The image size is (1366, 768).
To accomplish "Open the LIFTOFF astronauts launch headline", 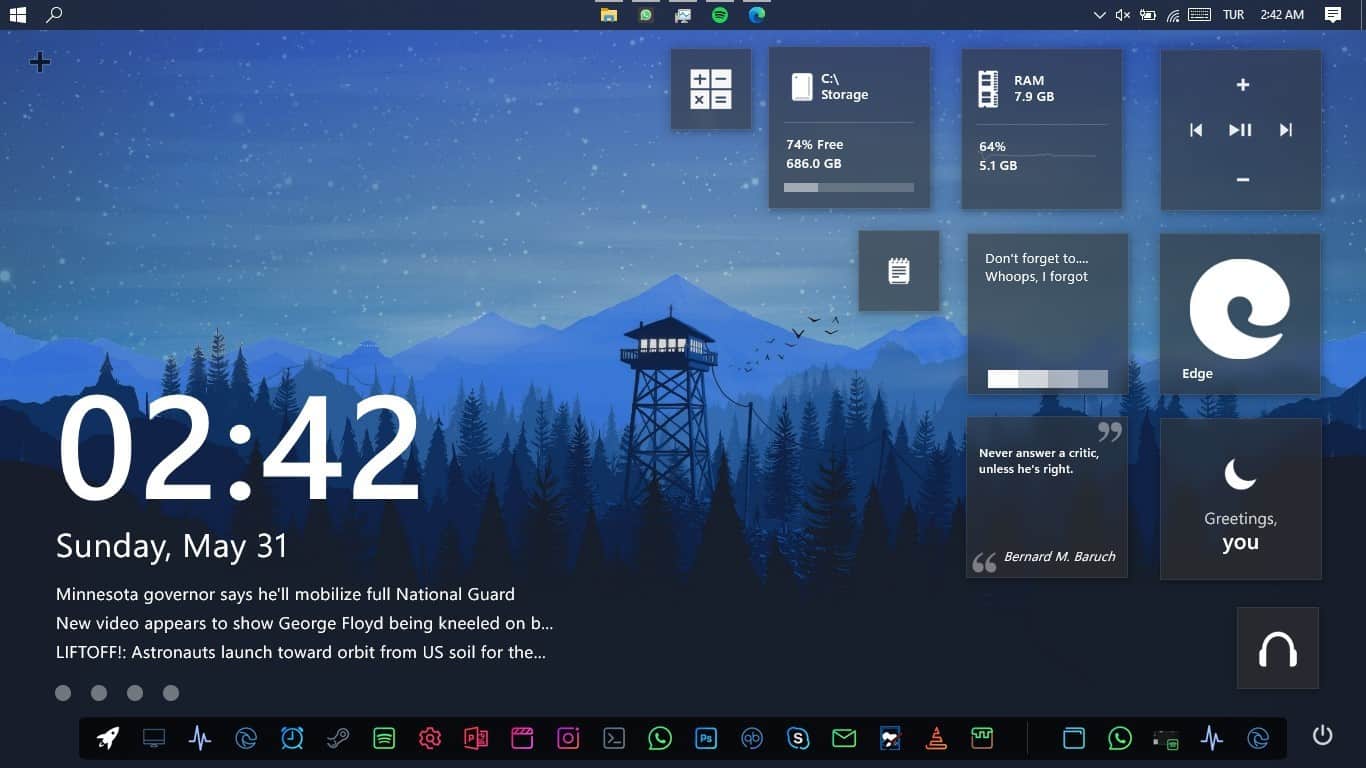I will coord(301,652).
